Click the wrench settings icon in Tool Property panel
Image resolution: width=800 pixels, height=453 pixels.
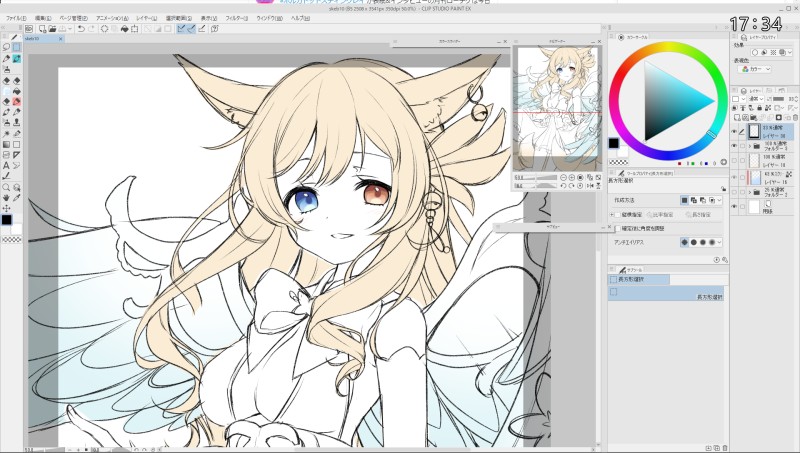(x=725, y=260)
